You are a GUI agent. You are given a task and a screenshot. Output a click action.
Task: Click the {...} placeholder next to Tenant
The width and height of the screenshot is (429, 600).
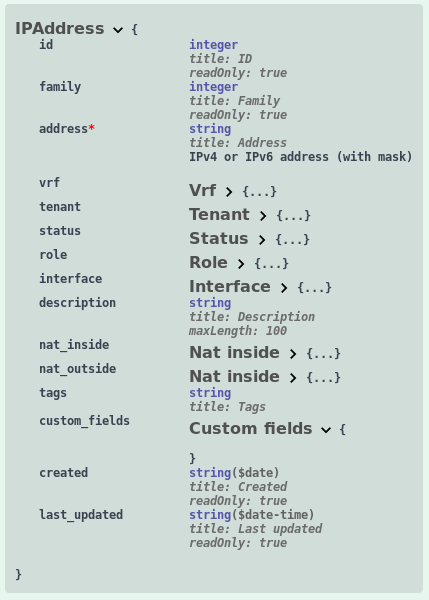click(294, 215)
